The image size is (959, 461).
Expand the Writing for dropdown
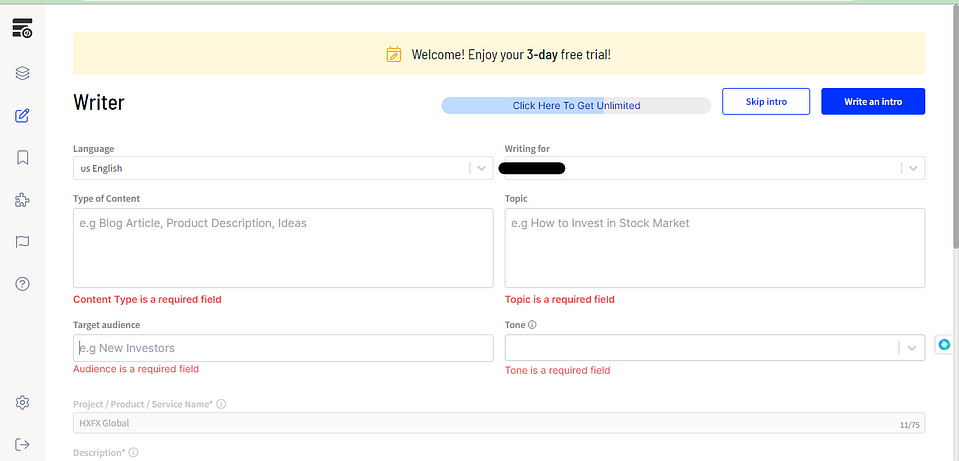[x=913, y=169]
